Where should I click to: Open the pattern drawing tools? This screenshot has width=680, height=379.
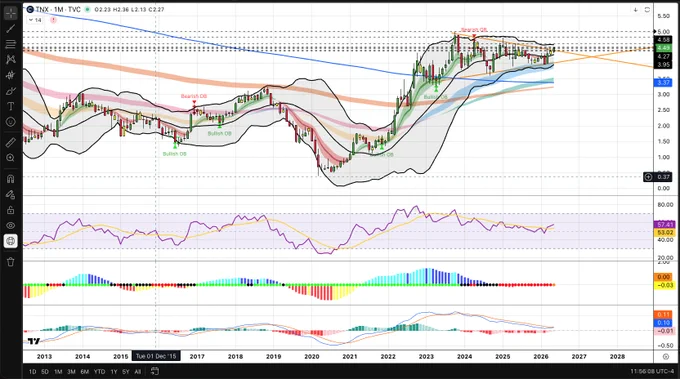[10, 60]
